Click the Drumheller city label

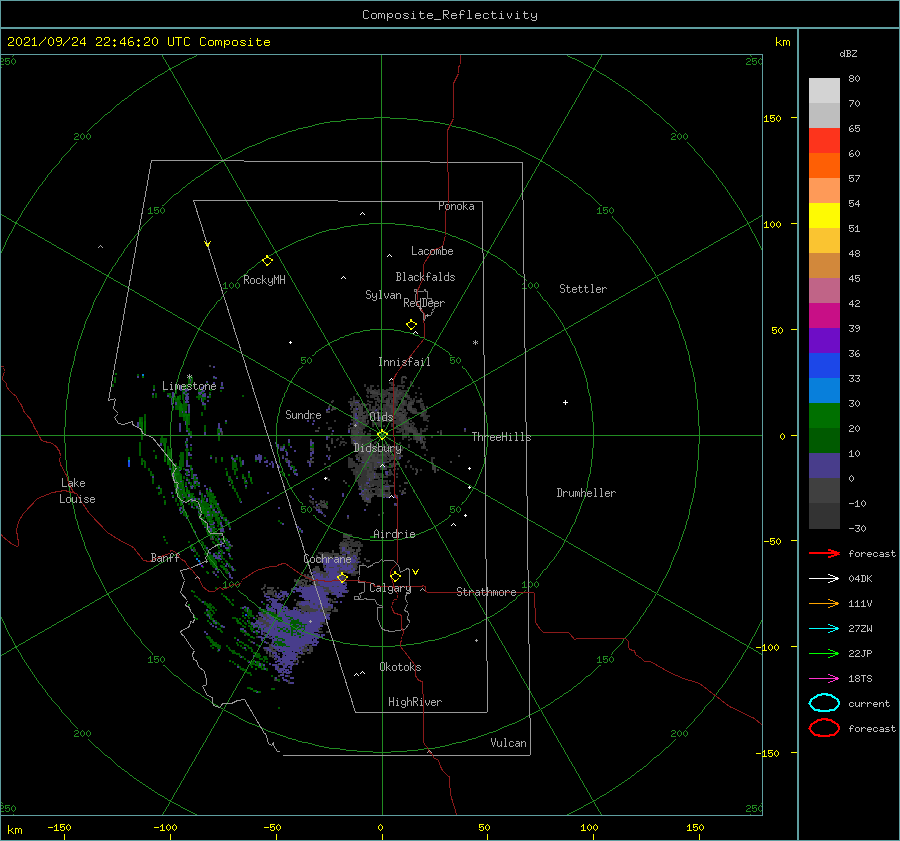(586, 493)
